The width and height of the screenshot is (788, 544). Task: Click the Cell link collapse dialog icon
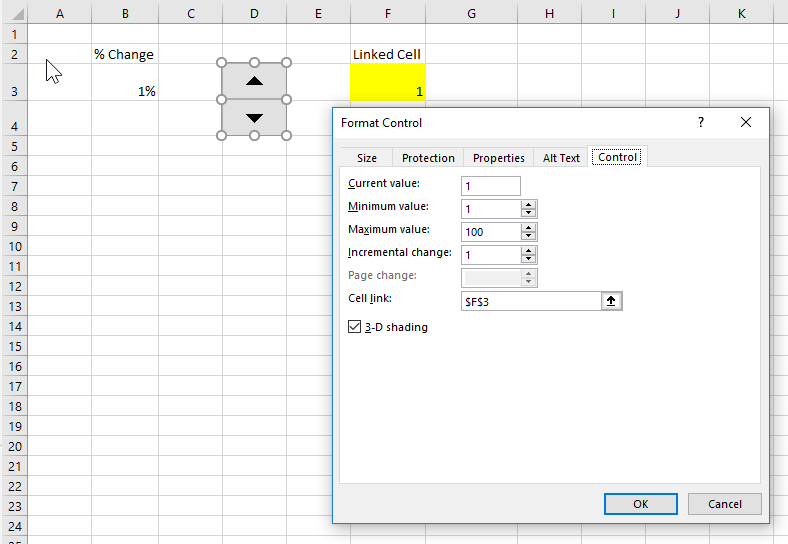point(611,301)
